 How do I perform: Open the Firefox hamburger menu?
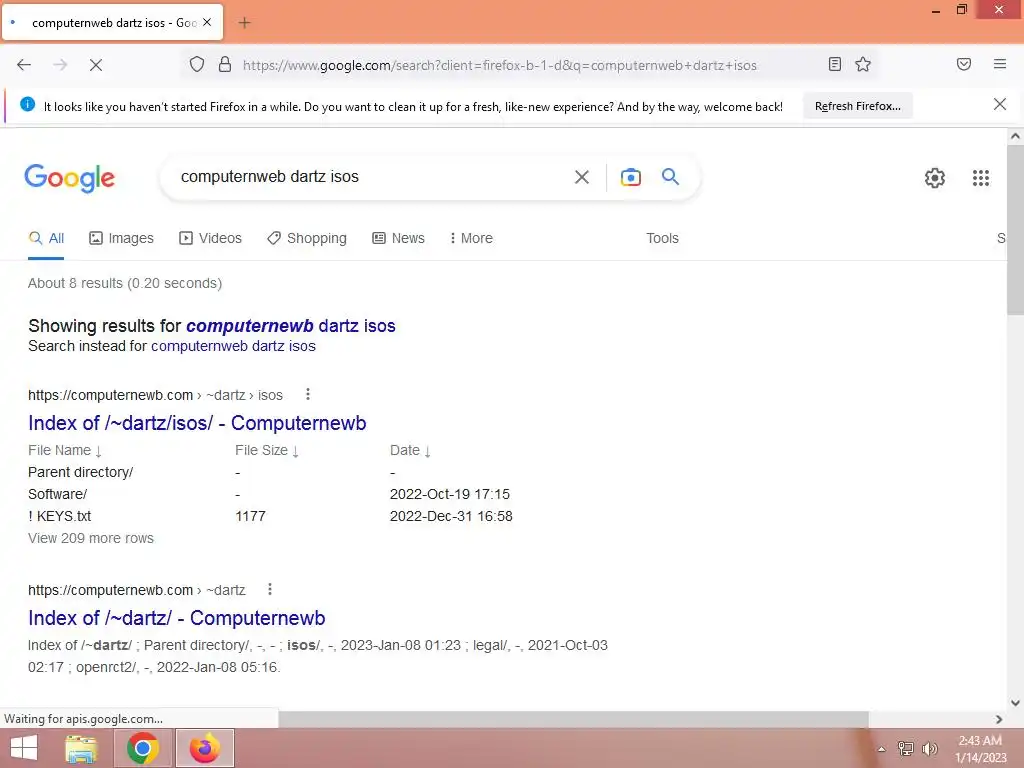[x=999, y=64]
